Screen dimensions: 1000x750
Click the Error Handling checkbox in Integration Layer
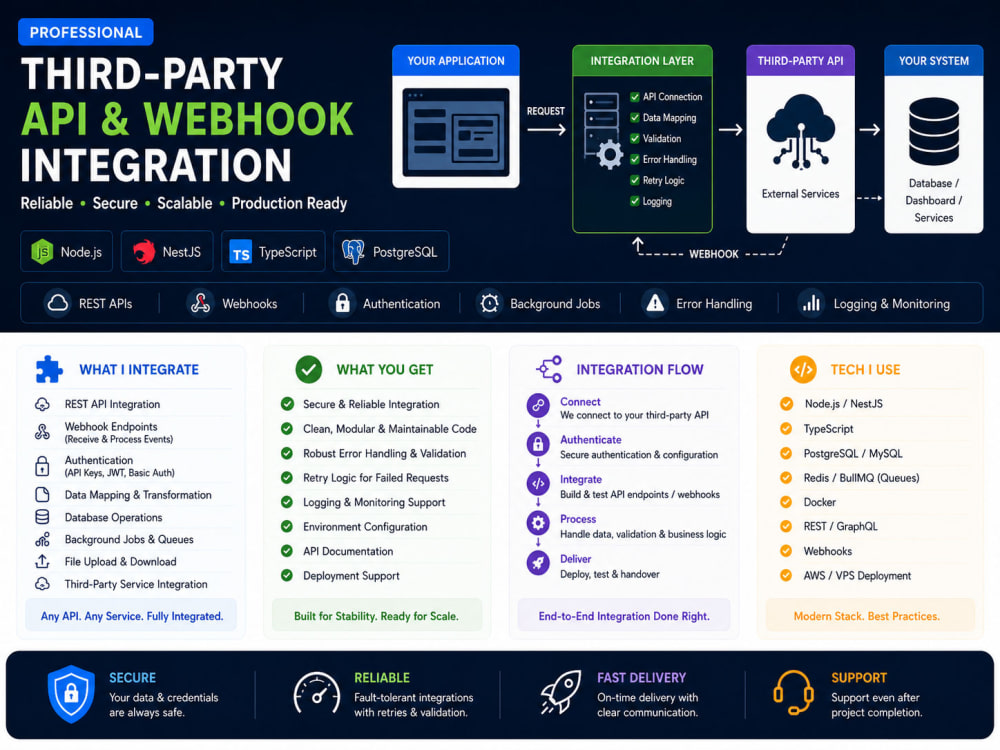coord(635,159)
